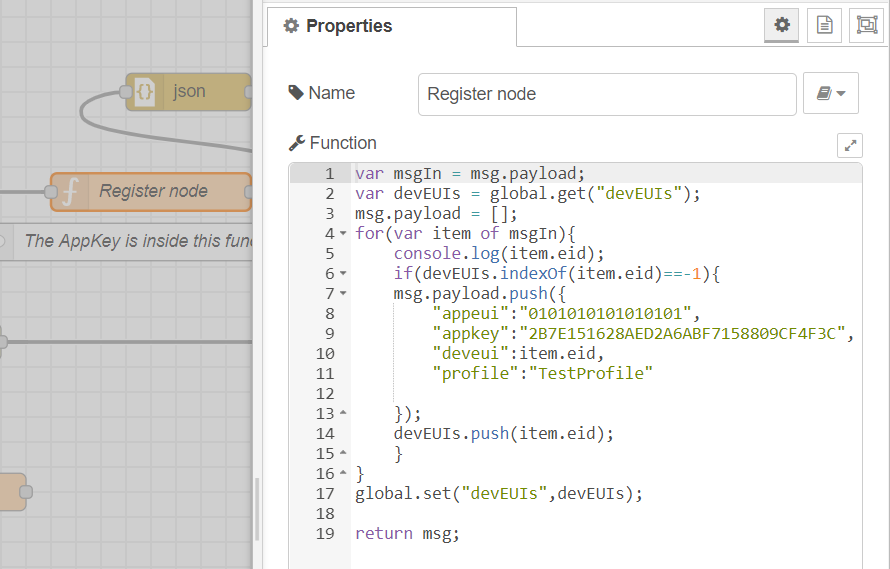This screenshot has width=890, height=569.
Task: Click the msg.payload = [] line
Action: click(436, 214)
